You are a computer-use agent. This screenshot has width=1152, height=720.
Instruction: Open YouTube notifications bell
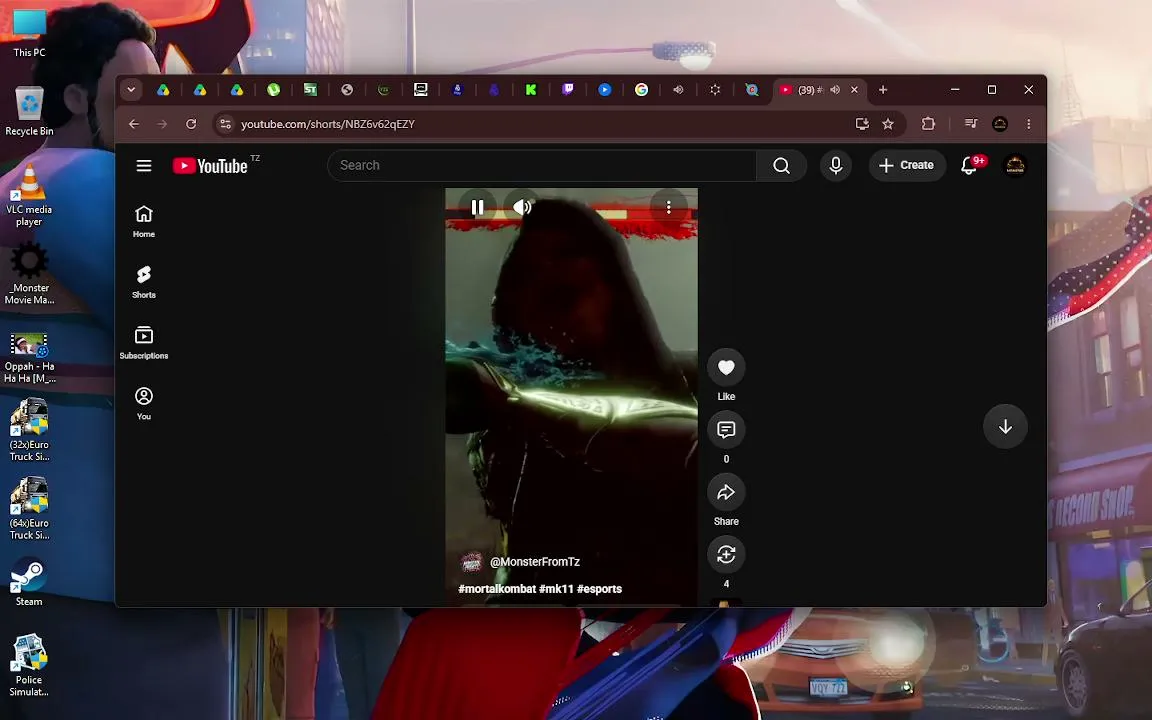point(970,165)
